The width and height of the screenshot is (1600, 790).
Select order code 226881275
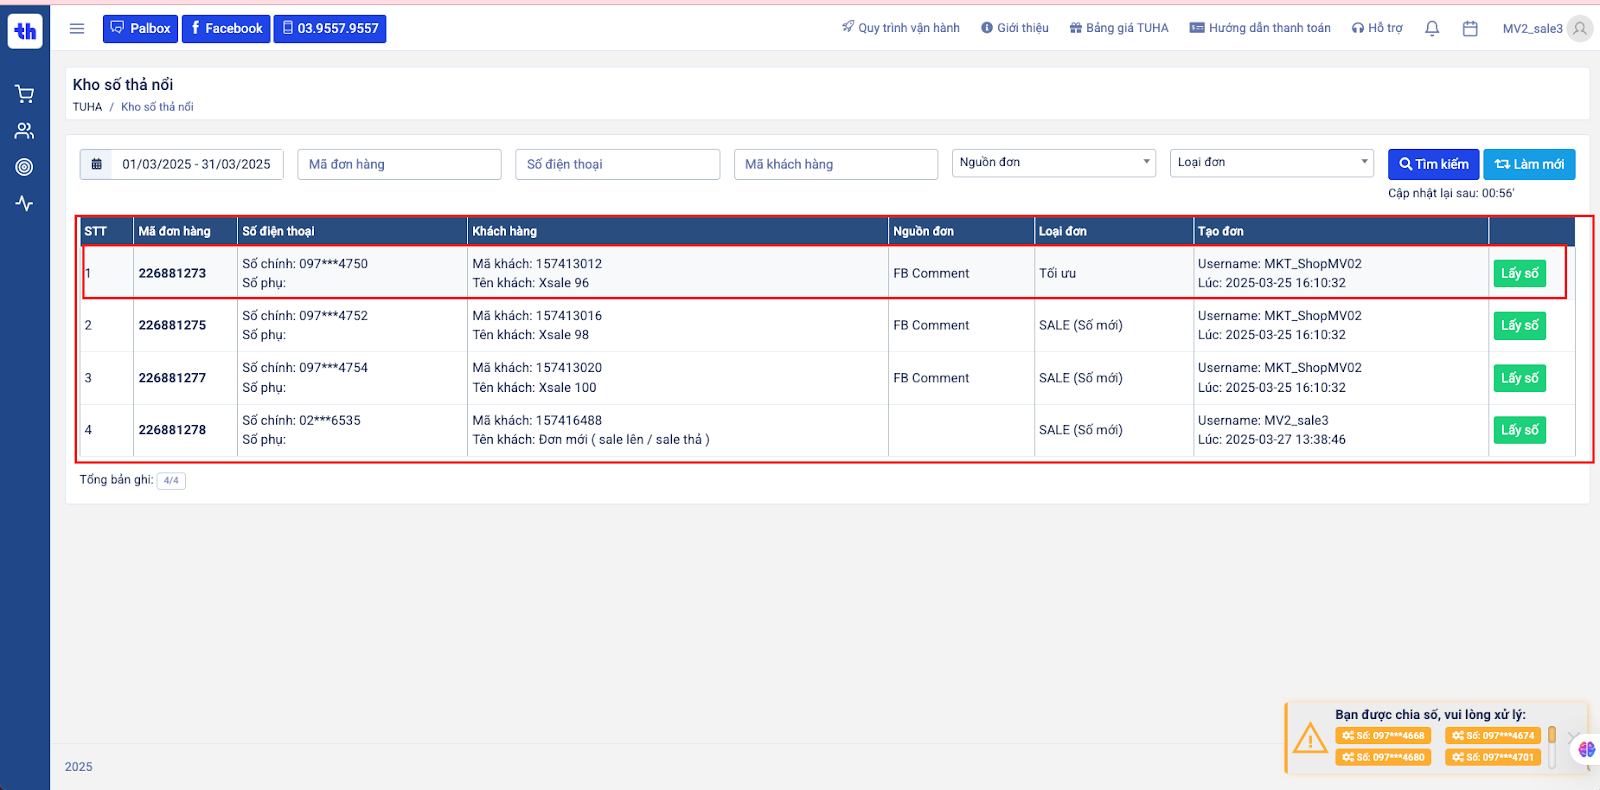pyautogui.click(x=172, y=325)
